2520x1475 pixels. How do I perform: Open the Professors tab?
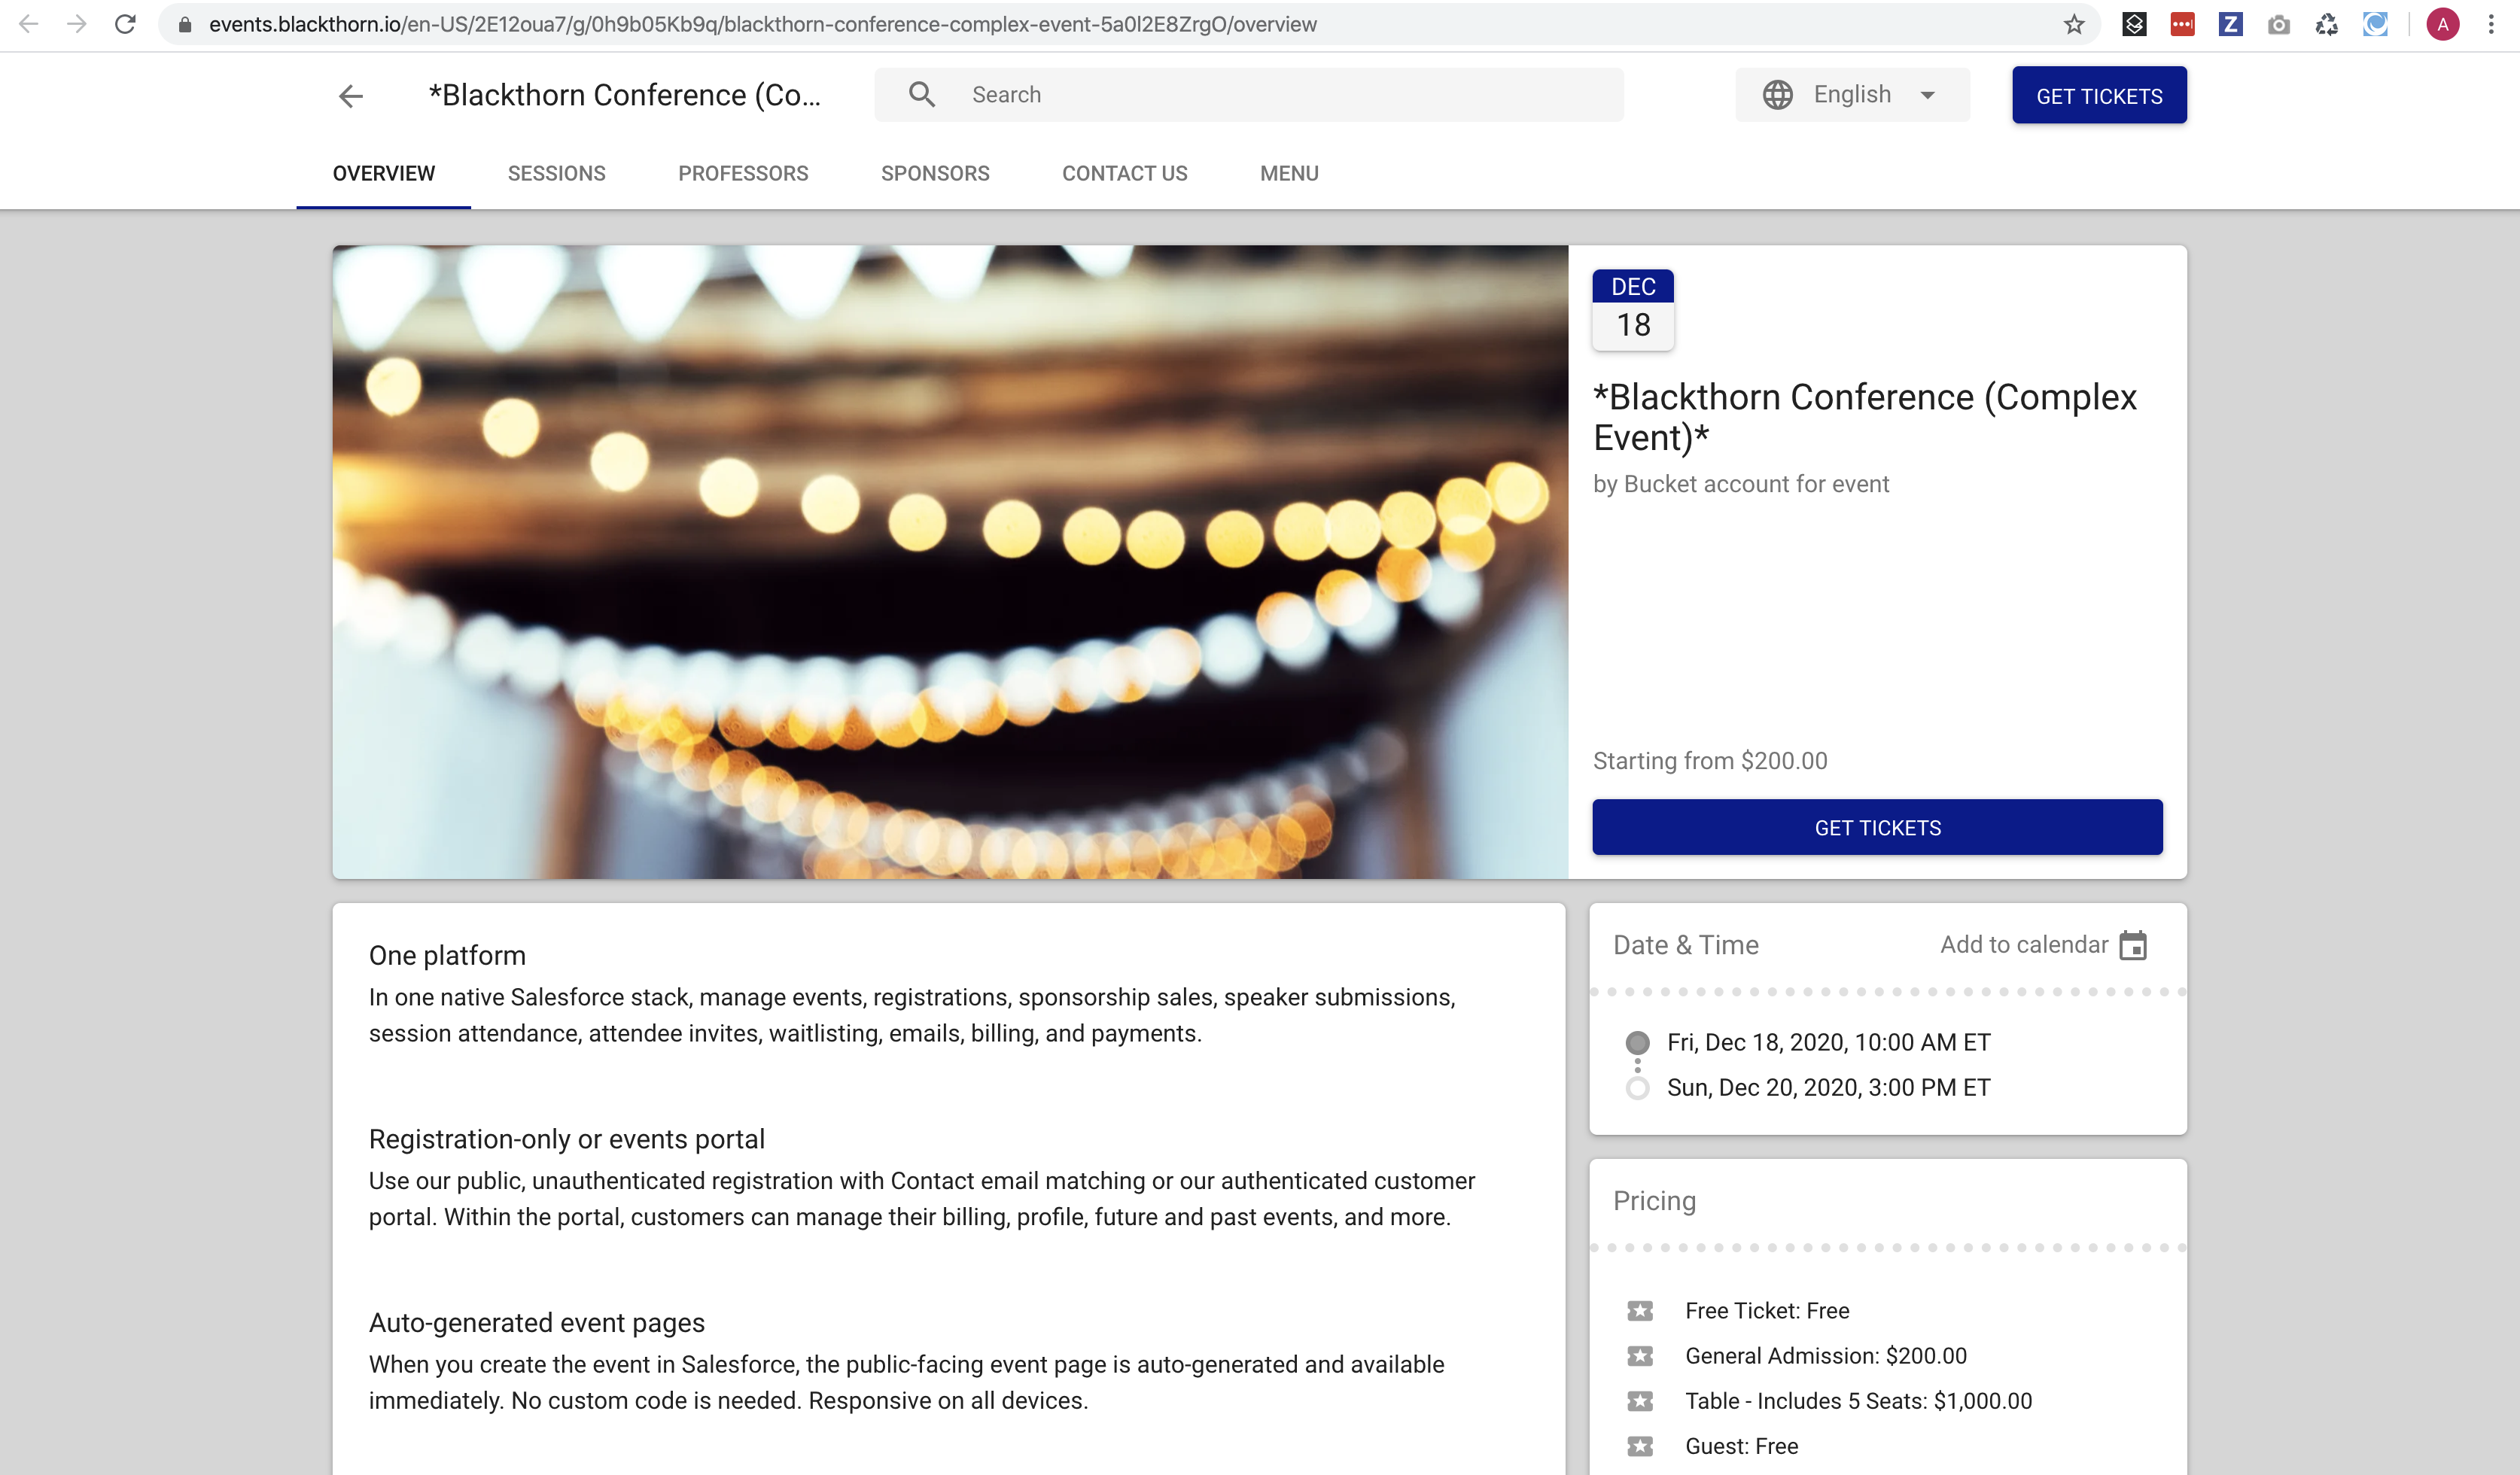click(743, 174)
